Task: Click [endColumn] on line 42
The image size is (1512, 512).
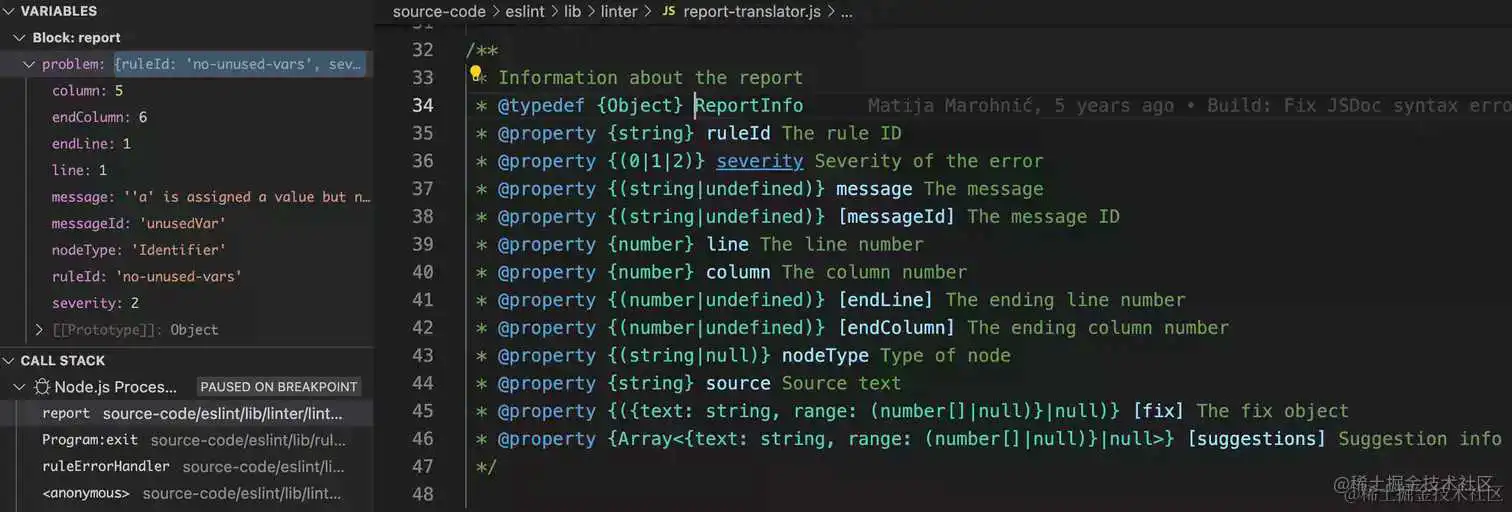Action: (x=896, y=328)
